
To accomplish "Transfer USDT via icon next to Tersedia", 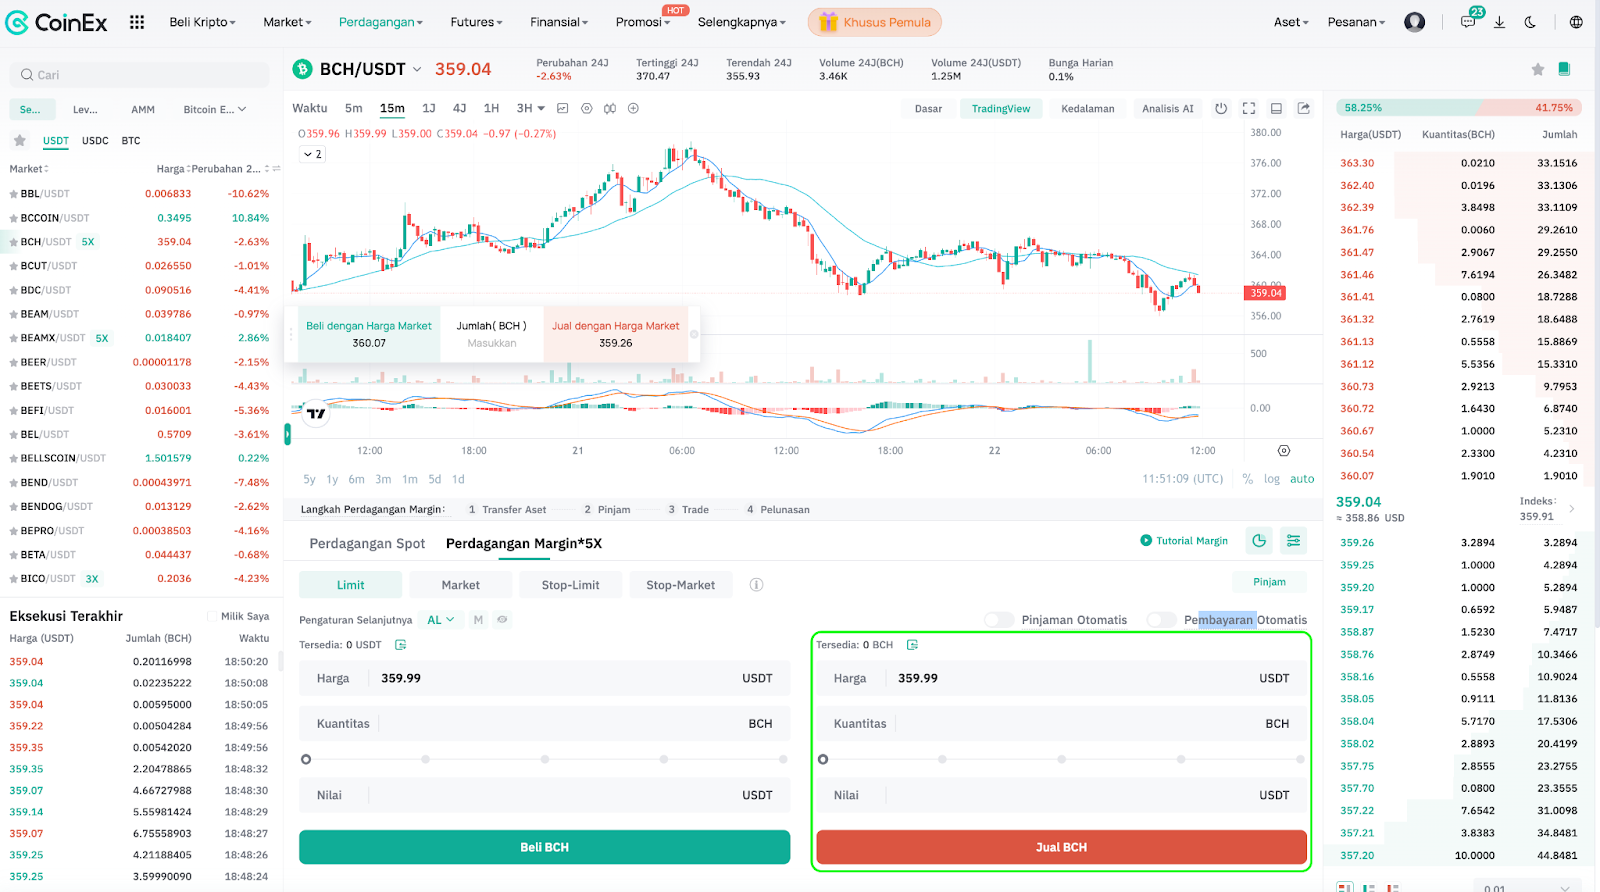I will 400,645.
